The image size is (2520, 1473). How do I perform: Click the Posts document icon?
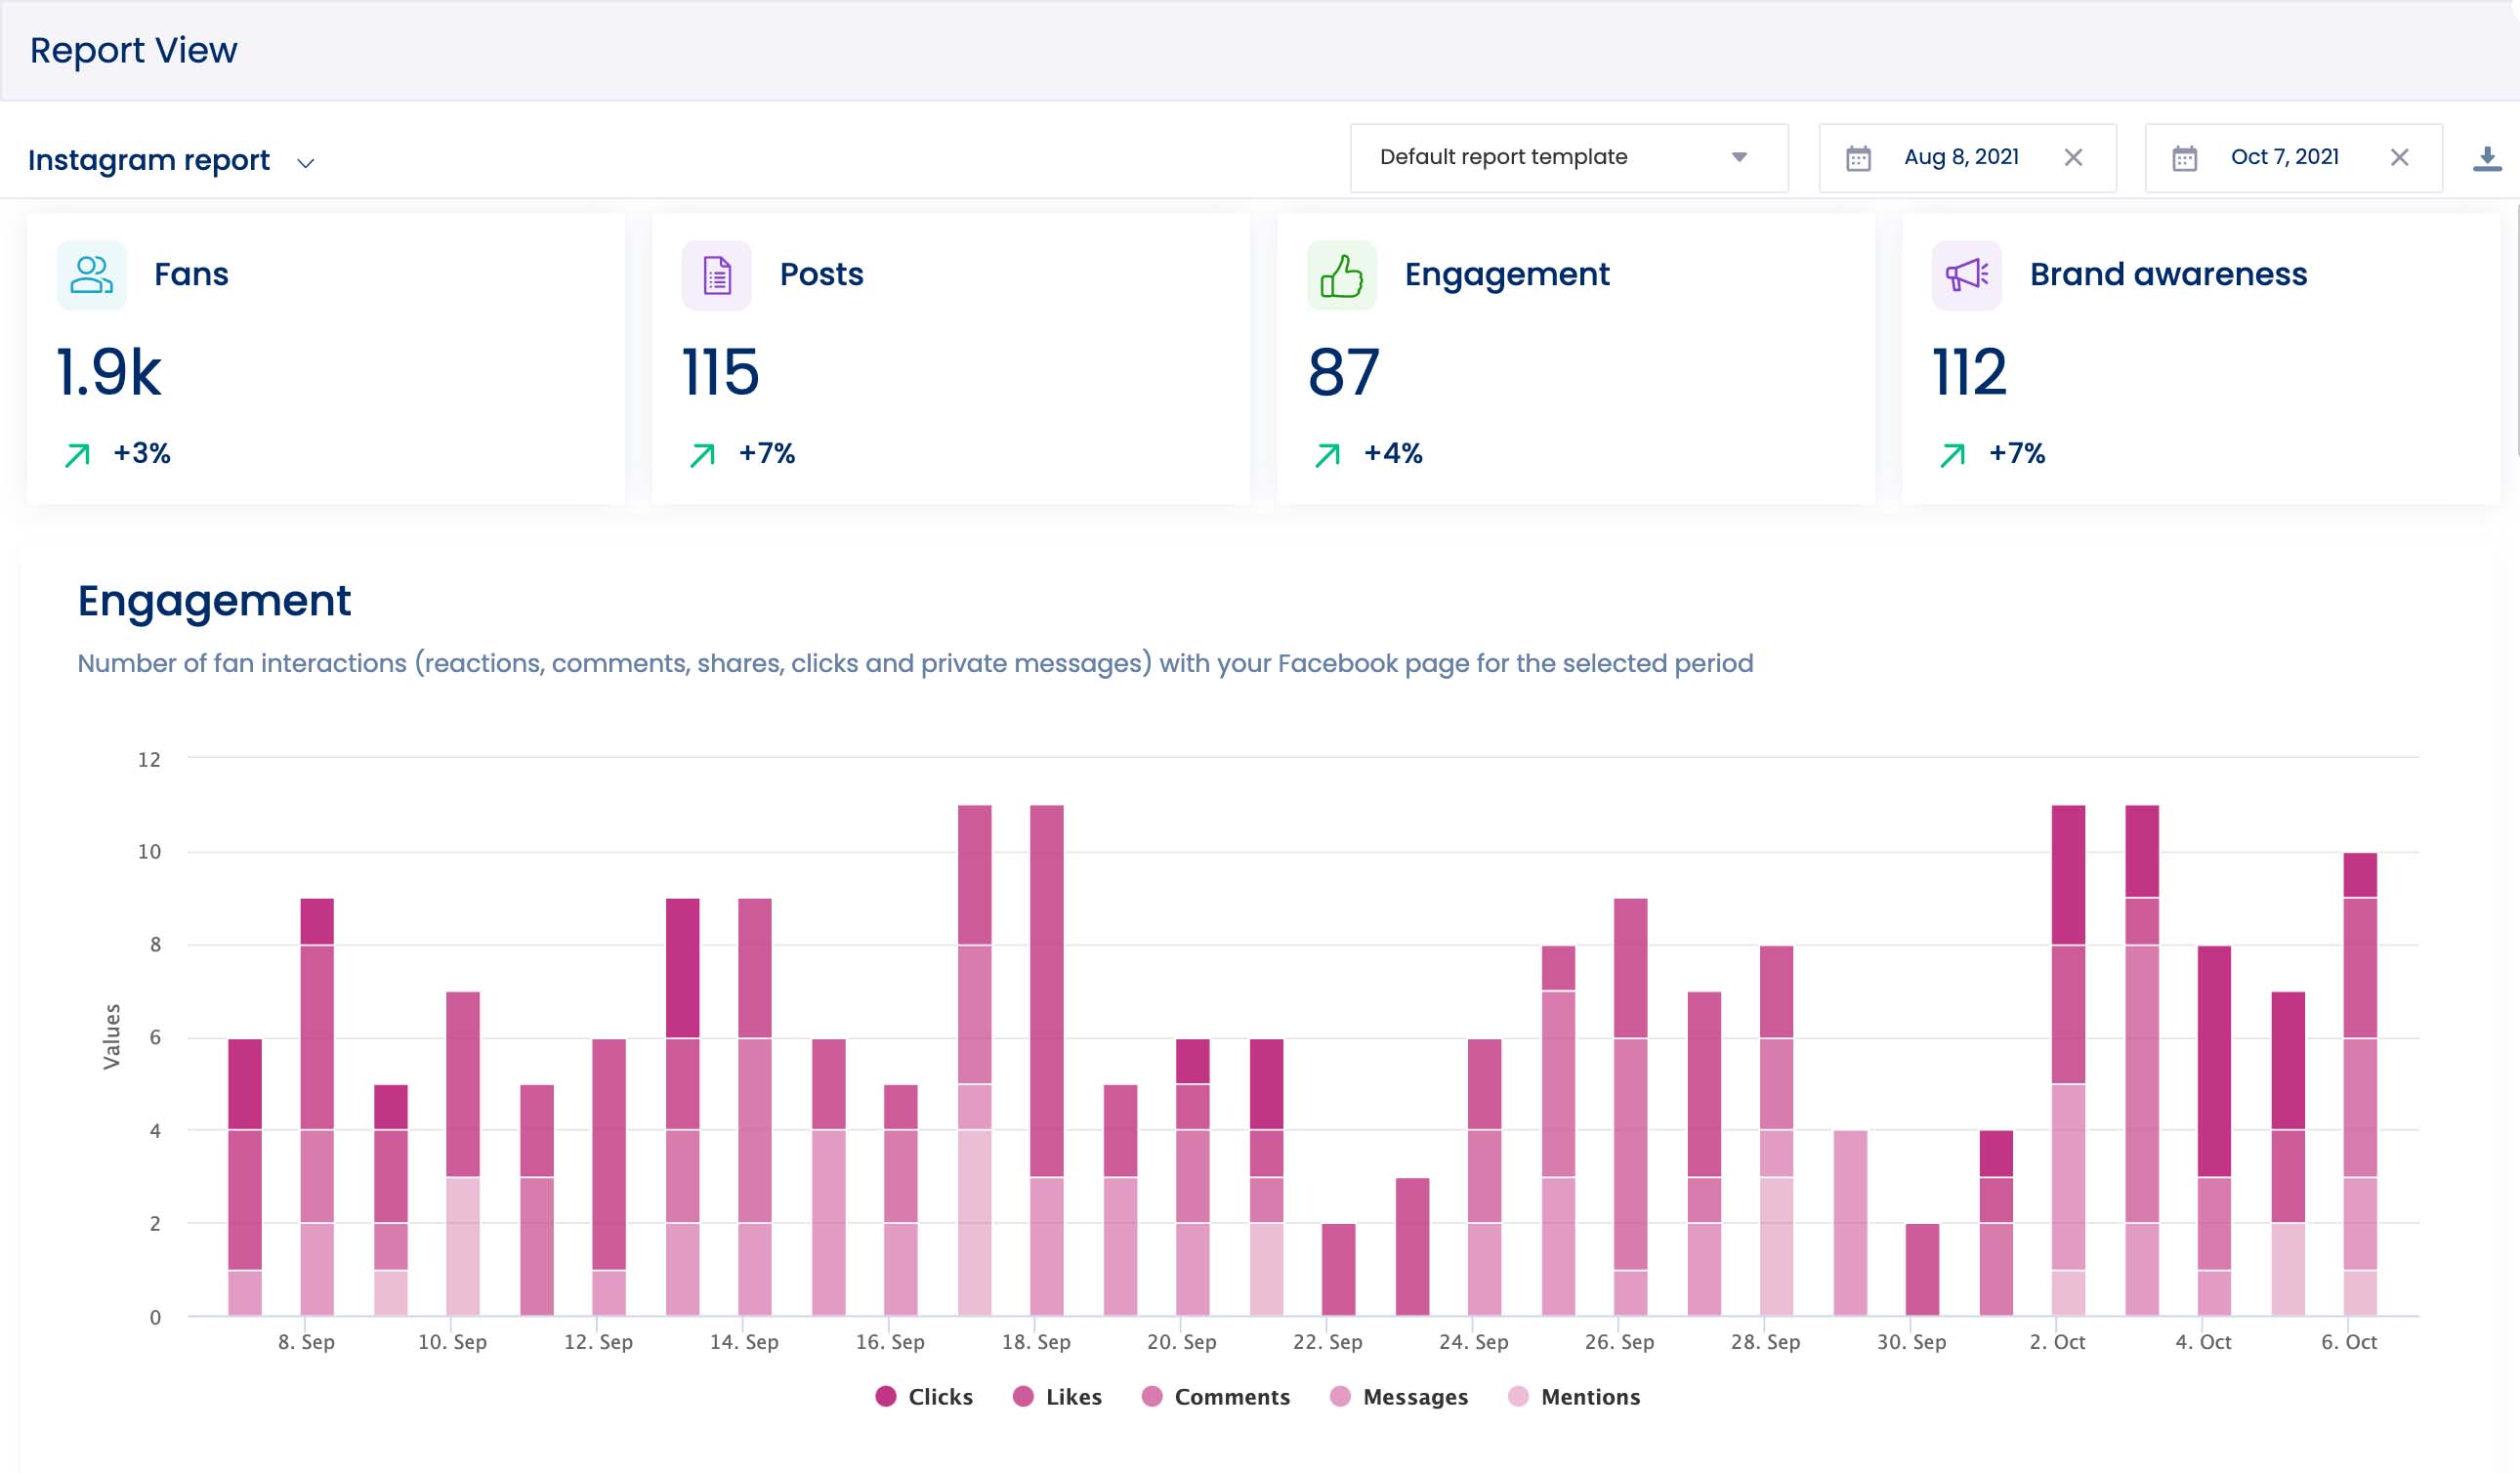pos(716,275)
